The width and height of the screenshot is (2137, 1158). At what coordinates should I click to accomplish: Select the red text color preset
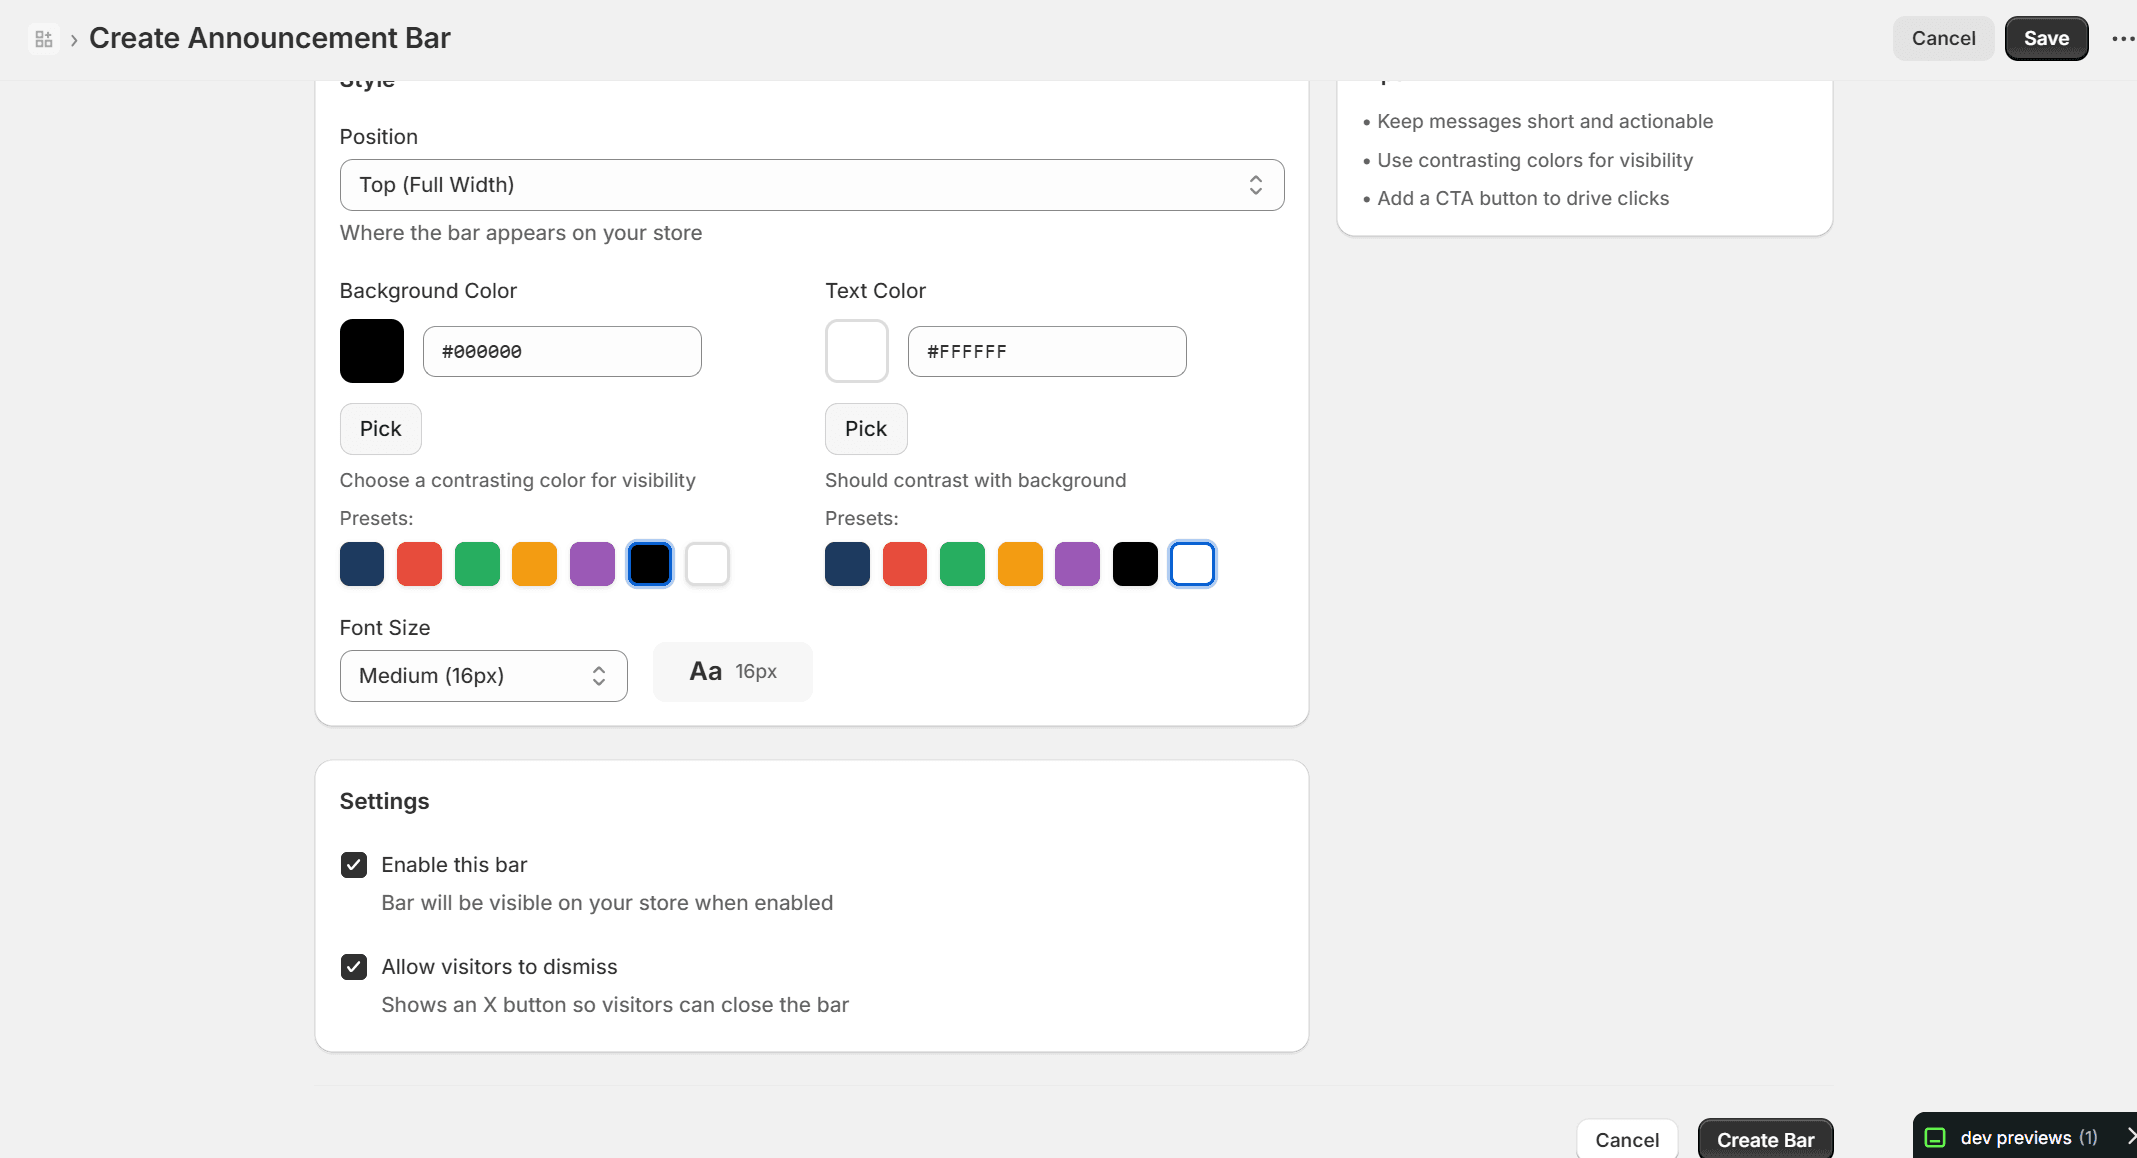[x=905, y=563]
